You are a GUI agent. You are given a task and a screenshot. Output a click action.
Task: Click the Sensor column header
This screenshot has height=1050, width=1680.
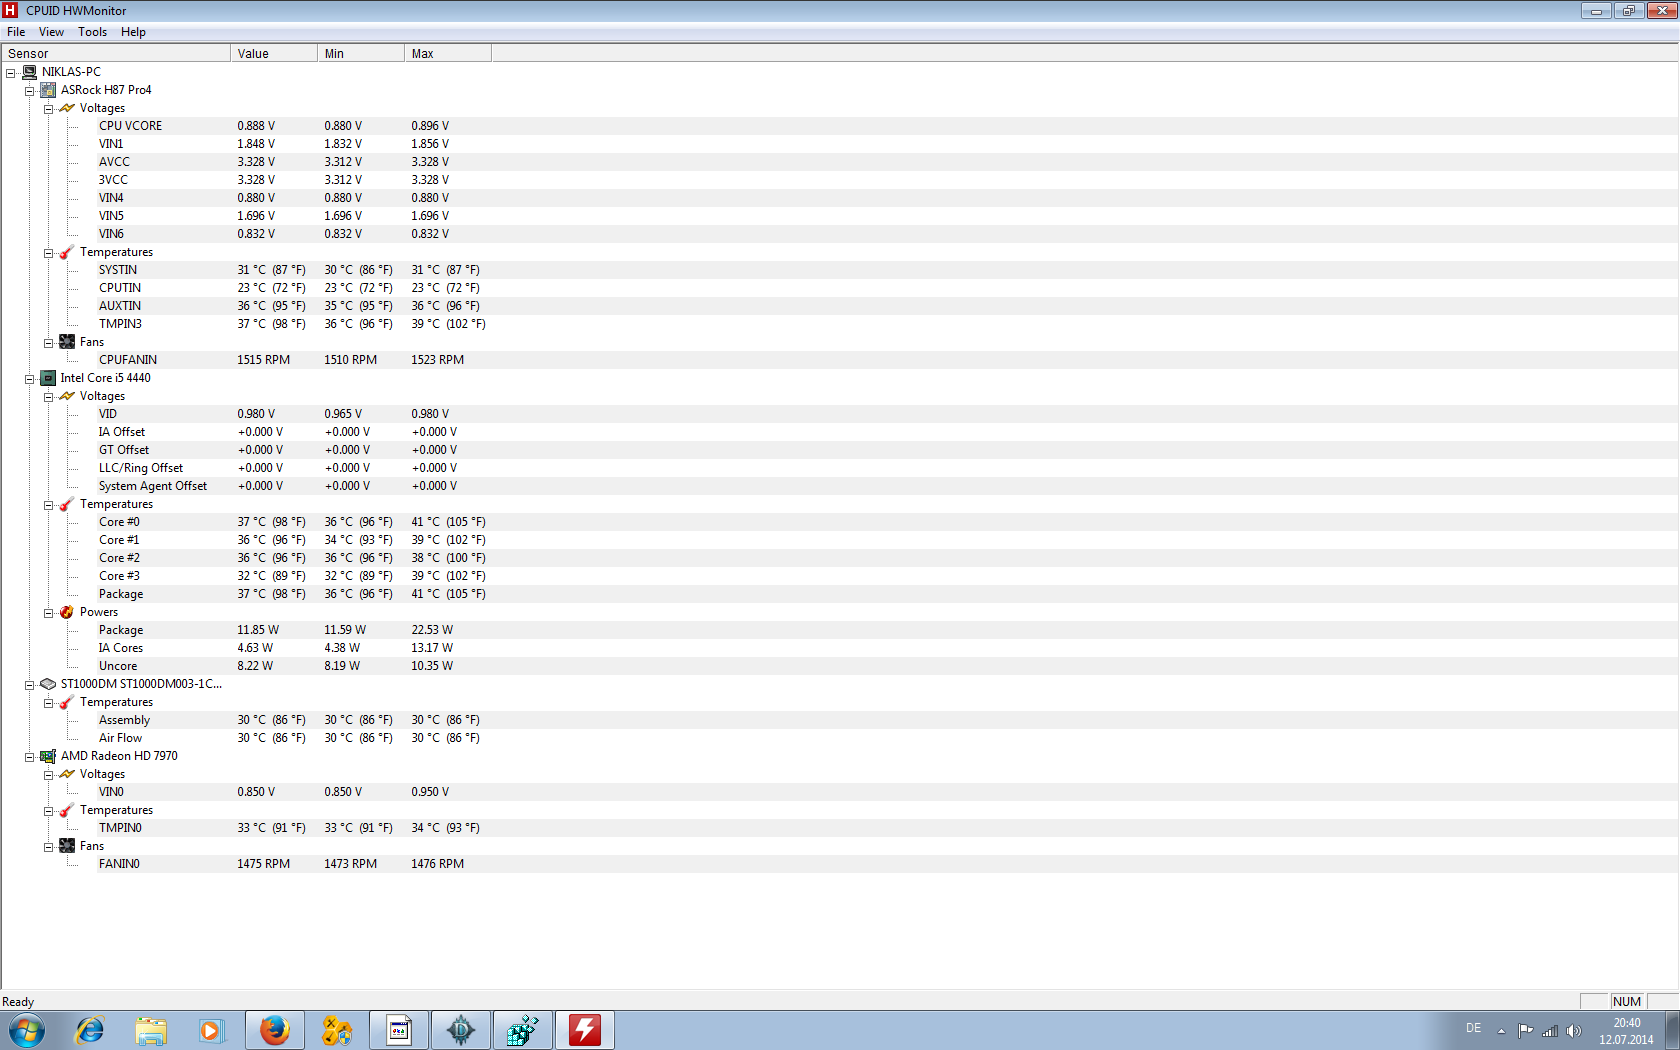click(116, 54)
